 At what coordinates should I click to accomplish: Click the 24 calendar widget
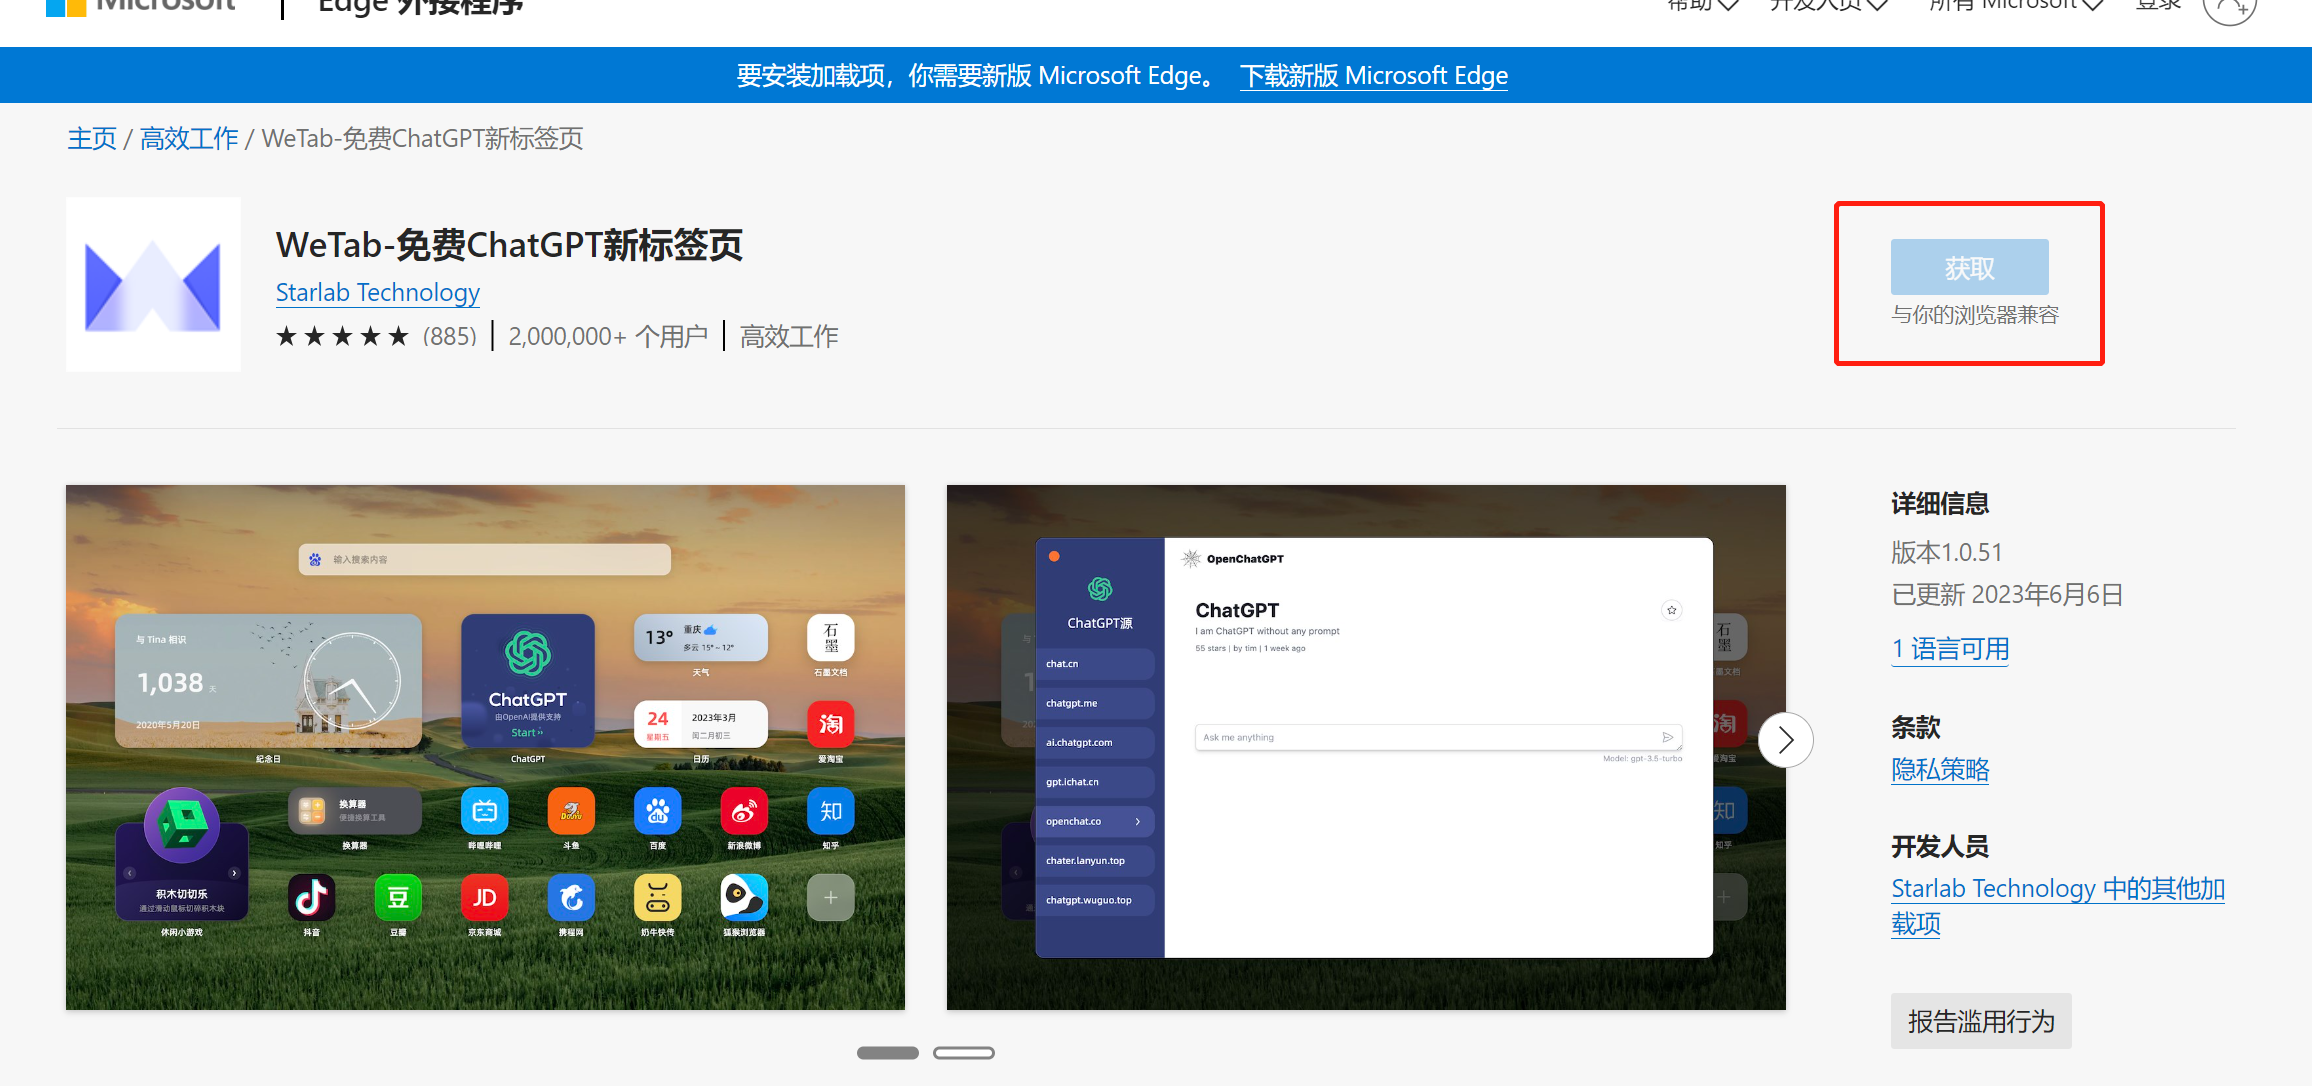[x=701, y=724]
